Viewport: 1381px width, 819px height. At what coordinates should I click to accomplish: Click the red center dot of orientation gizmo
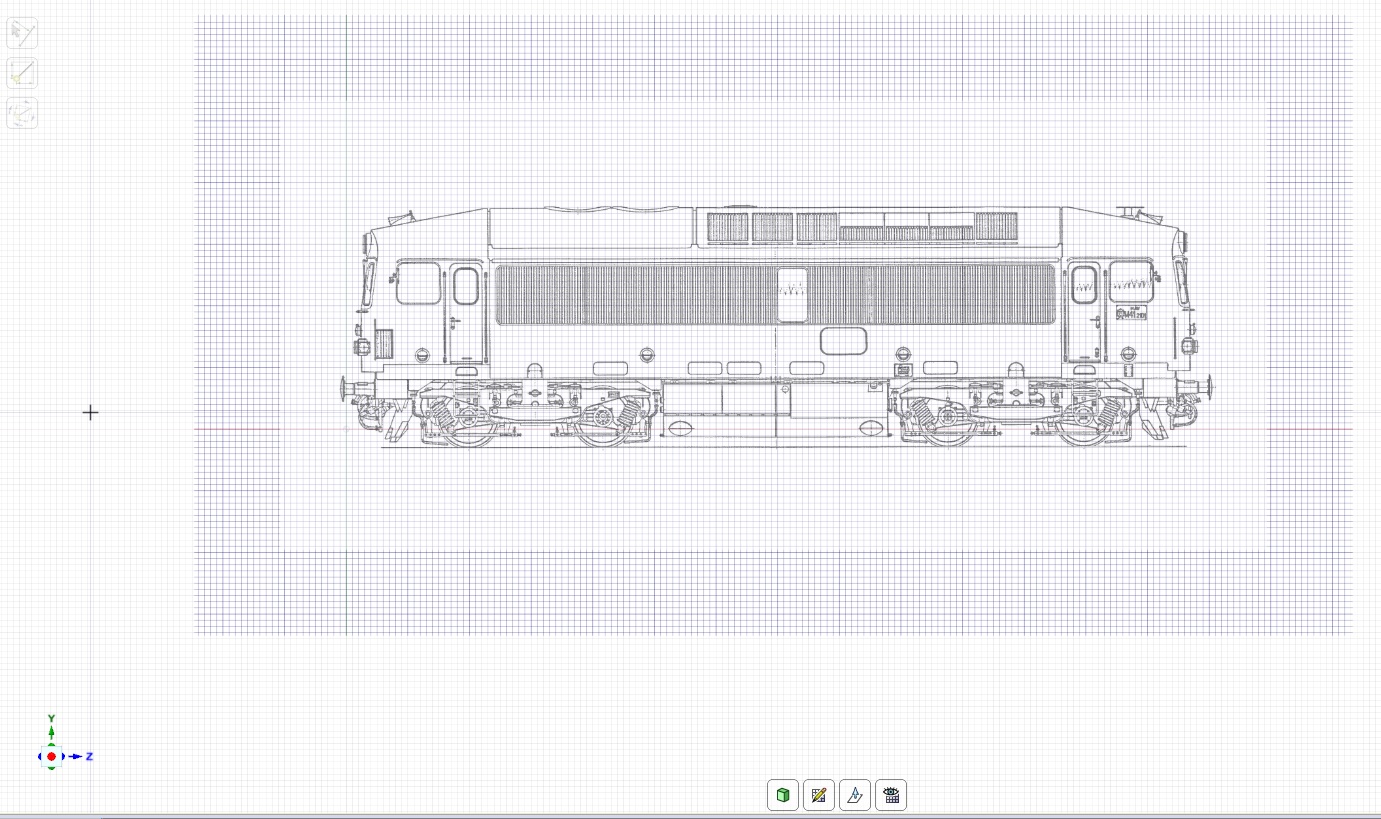click(51, 756)
